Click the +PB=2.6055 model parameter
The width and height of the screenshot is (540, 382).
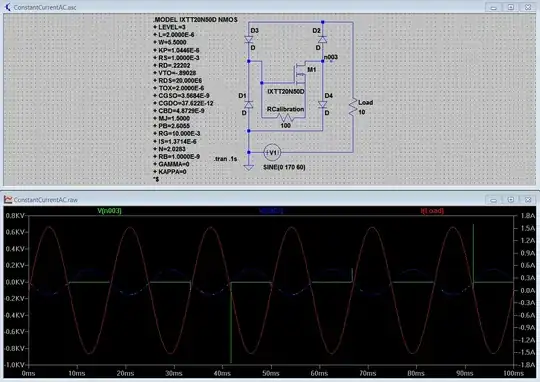tap(172, 126)
